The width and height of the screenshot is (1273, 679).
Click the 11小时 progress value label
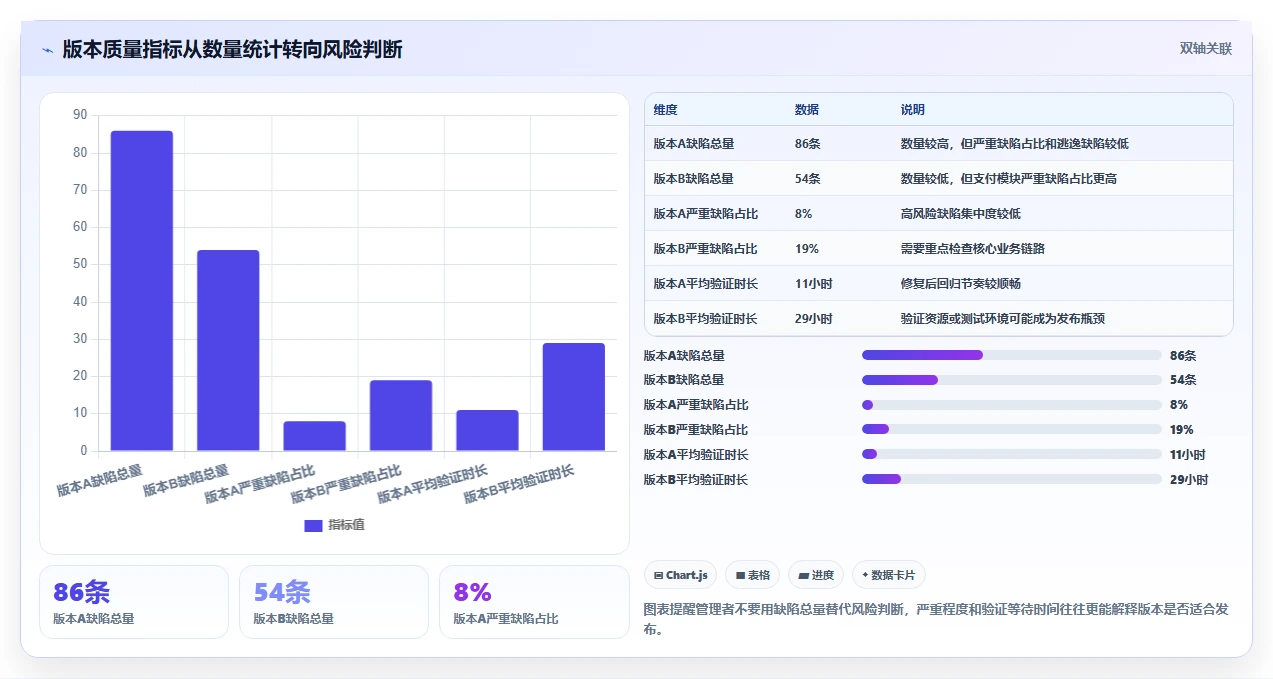pyautogui.click(x=1188, y=455)
